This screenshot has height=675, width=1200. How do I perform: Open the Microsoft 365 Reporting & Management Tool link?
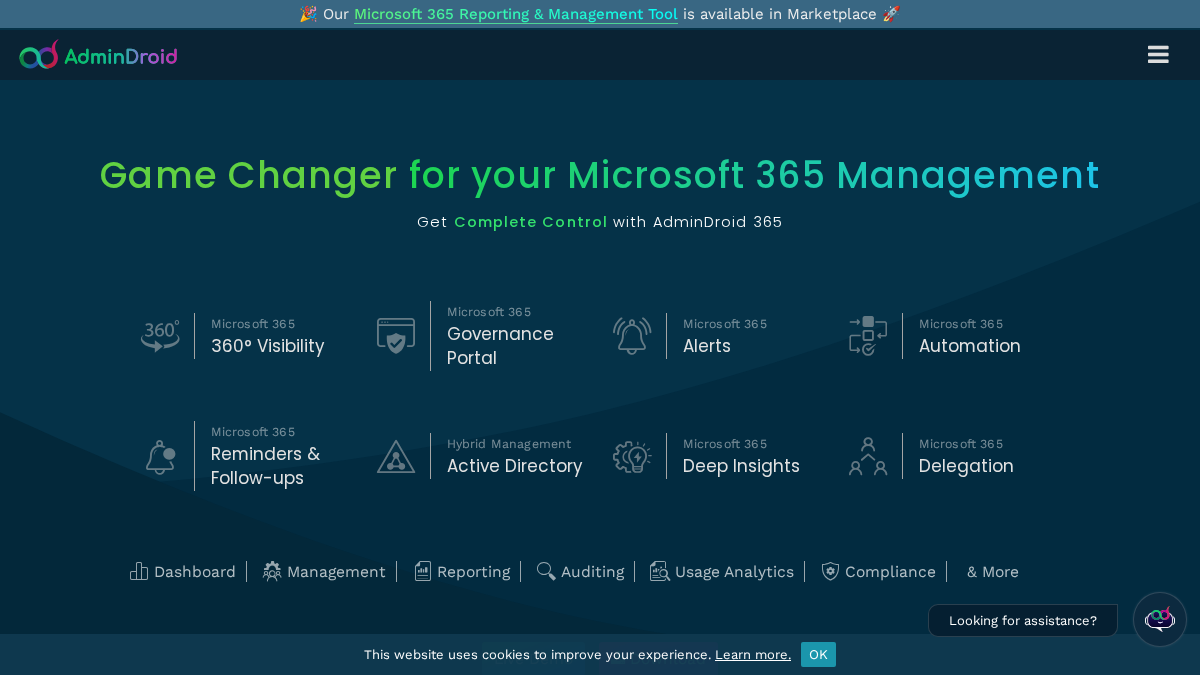(516, 14)
